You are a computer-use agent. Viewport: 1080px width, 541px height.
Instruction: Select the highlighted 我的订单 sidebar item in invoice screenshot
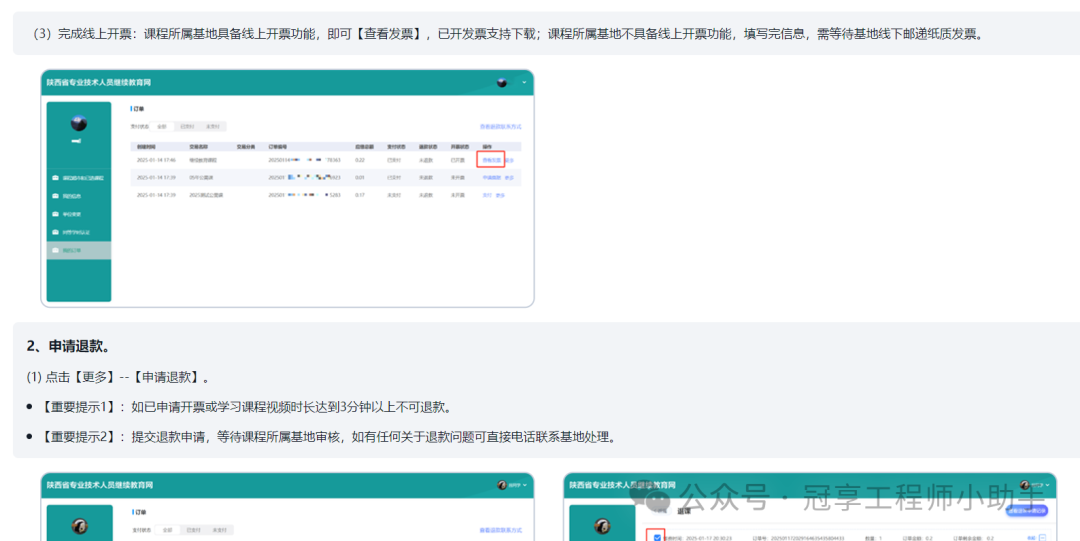tap(79, 250)
